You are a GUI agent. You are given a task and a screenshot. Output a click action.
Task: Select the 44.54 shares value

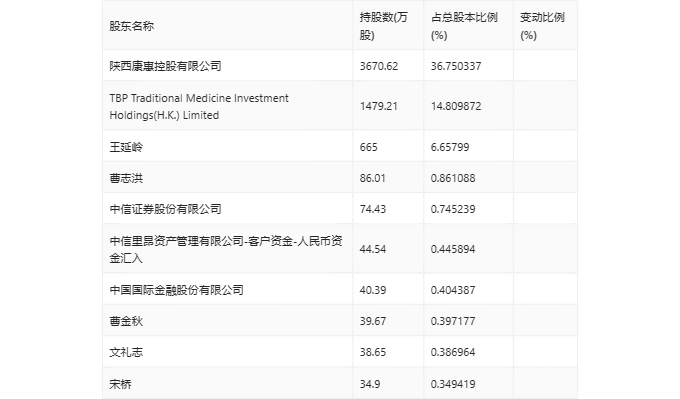click(x=373, y=249)
